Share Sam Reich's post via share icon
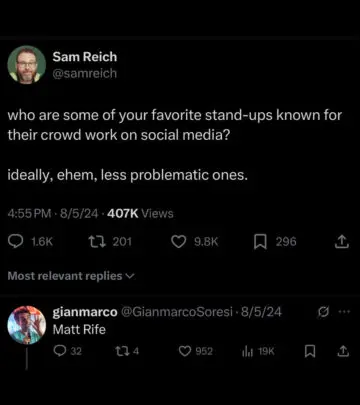 click(x=342, y=242)
